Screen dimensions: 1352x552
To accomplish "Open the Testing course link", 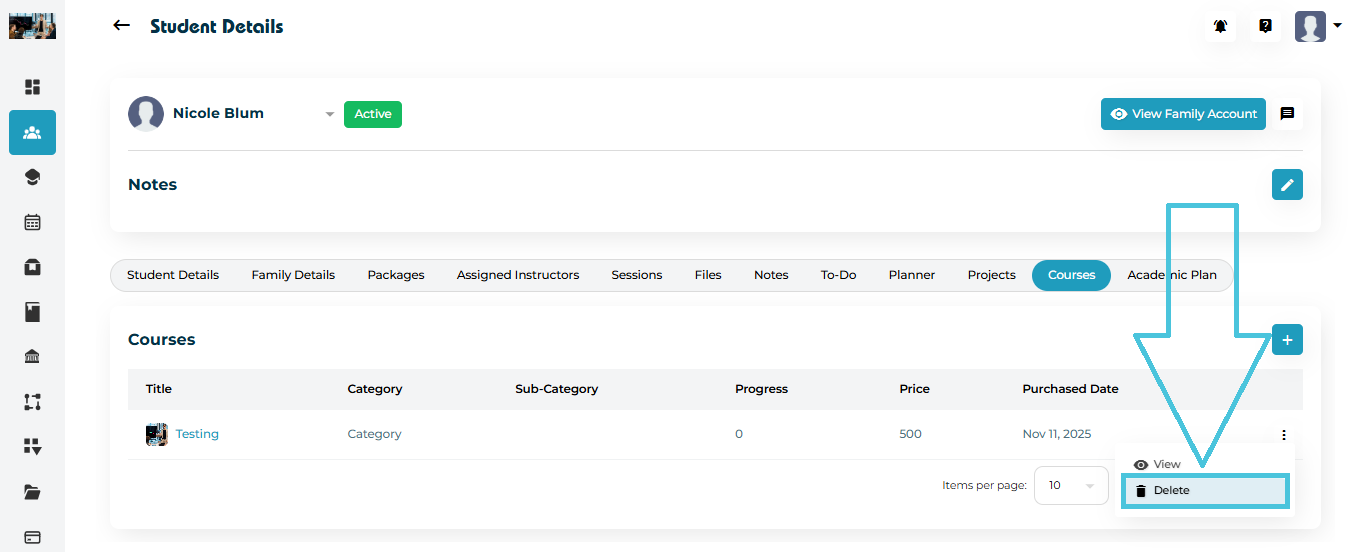I will click(197, 434).
